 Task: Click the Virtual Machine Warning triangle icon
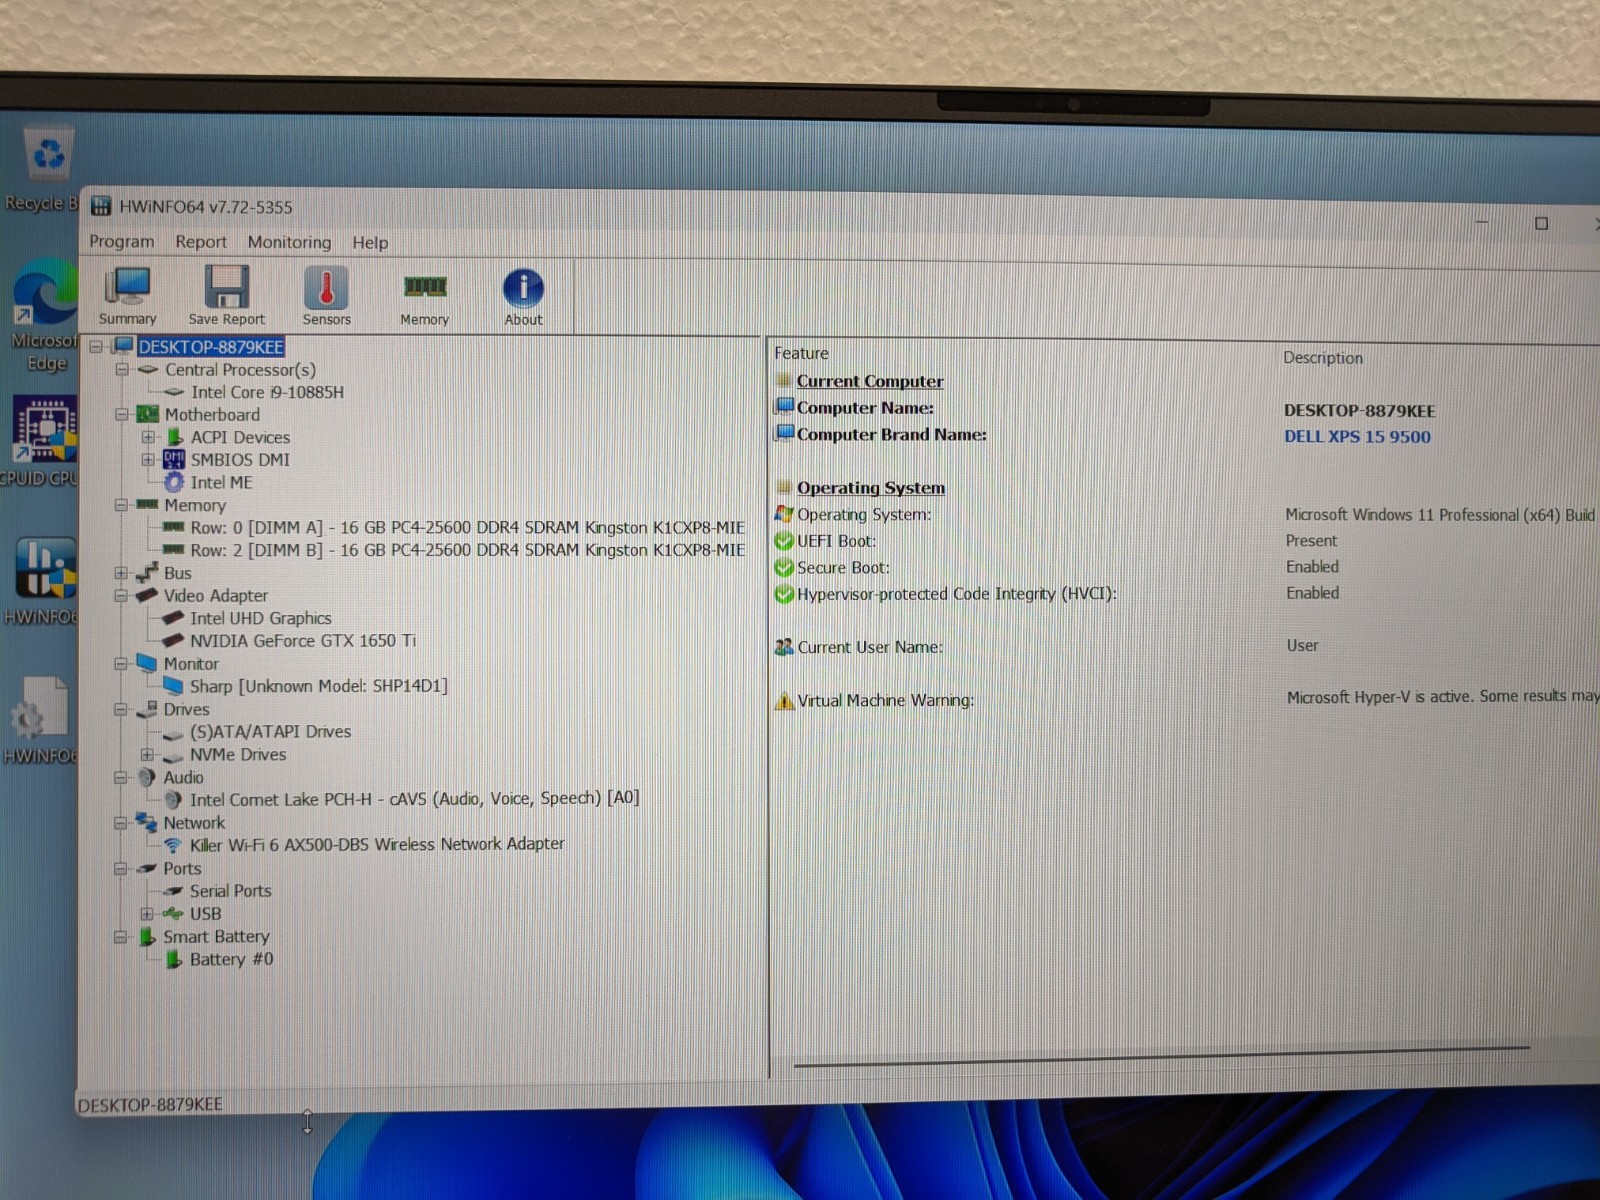784,701
